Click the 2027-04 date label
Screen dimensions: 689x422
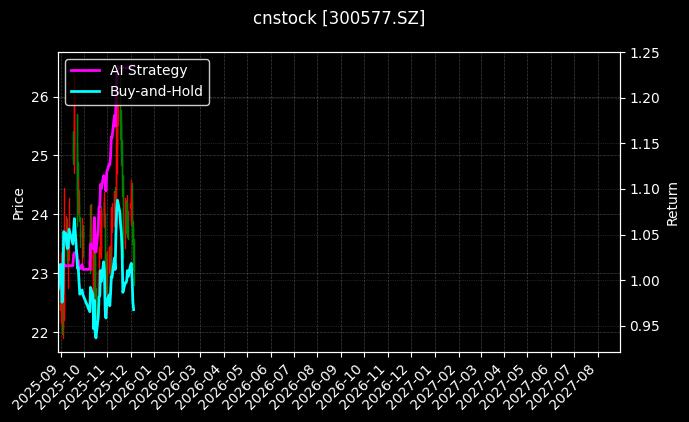478,387
